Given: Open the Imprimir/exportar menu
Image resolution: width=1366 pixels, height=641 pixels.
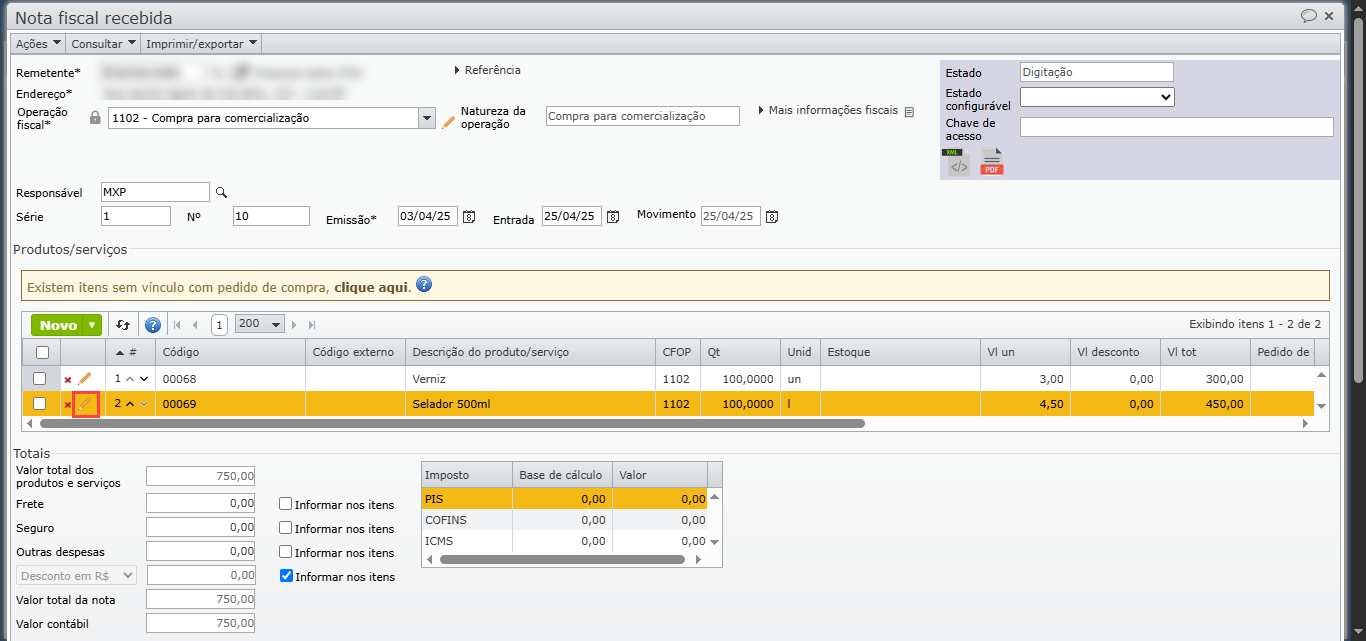Looking at the screenshot, I should click(202, 44).
